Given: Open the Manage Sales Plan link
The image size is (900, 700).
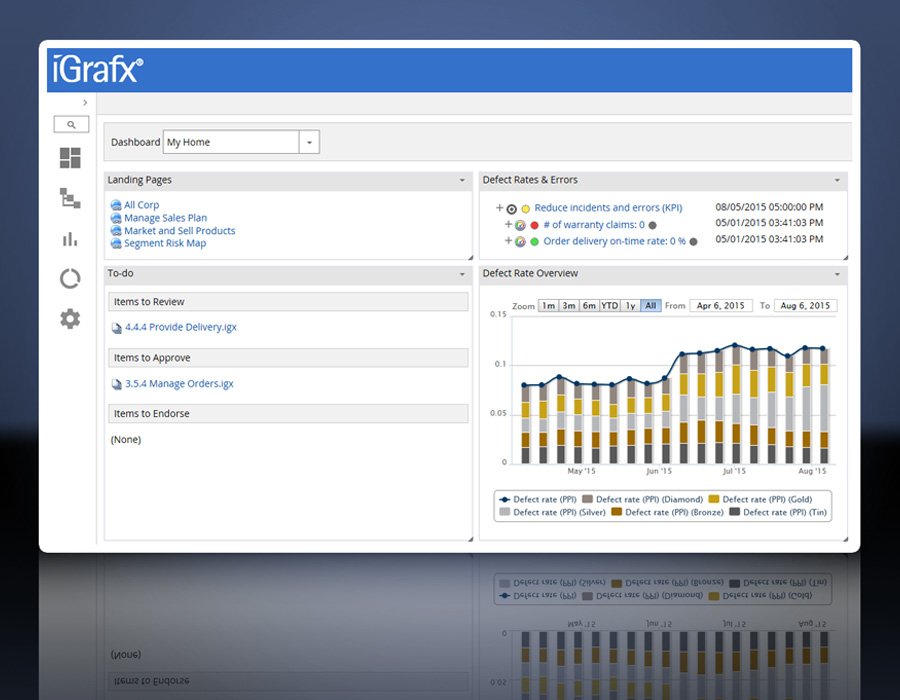Looking at the screenshot, I should pos(165,217).
